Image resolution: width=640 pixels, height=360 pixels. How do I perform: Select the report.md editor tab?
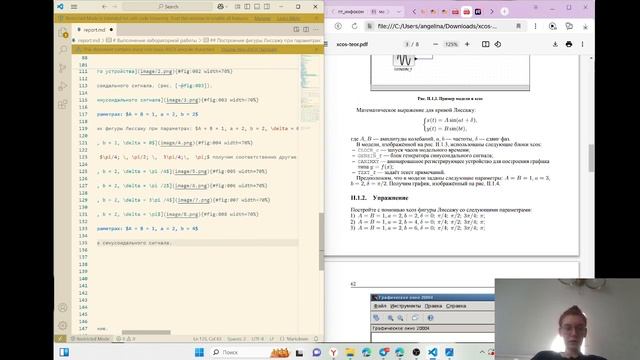95,30
